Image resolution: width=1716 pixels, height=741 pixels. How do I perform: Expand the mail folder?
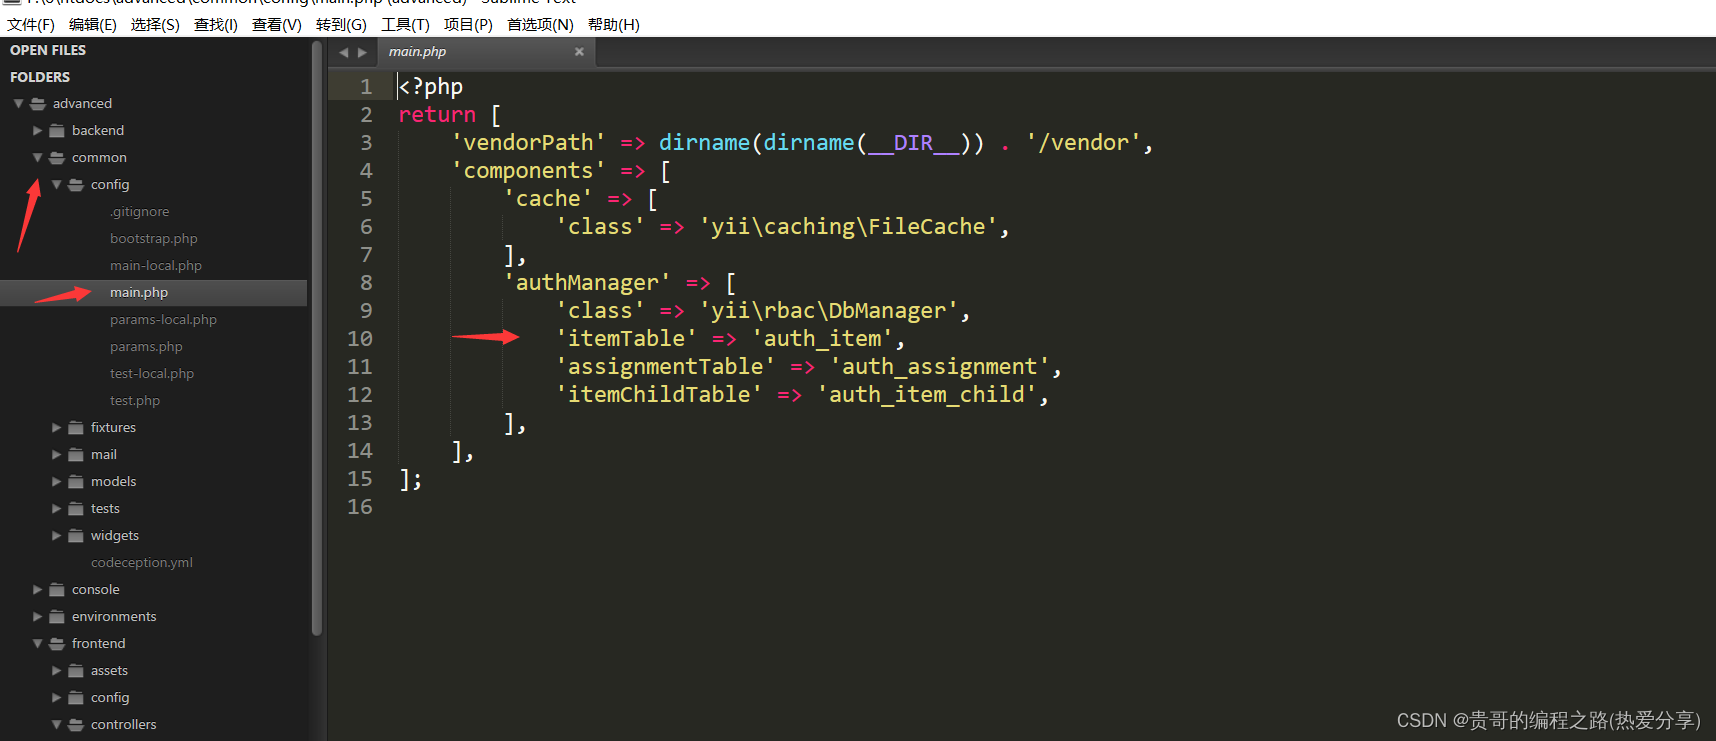tap(56, 455)
